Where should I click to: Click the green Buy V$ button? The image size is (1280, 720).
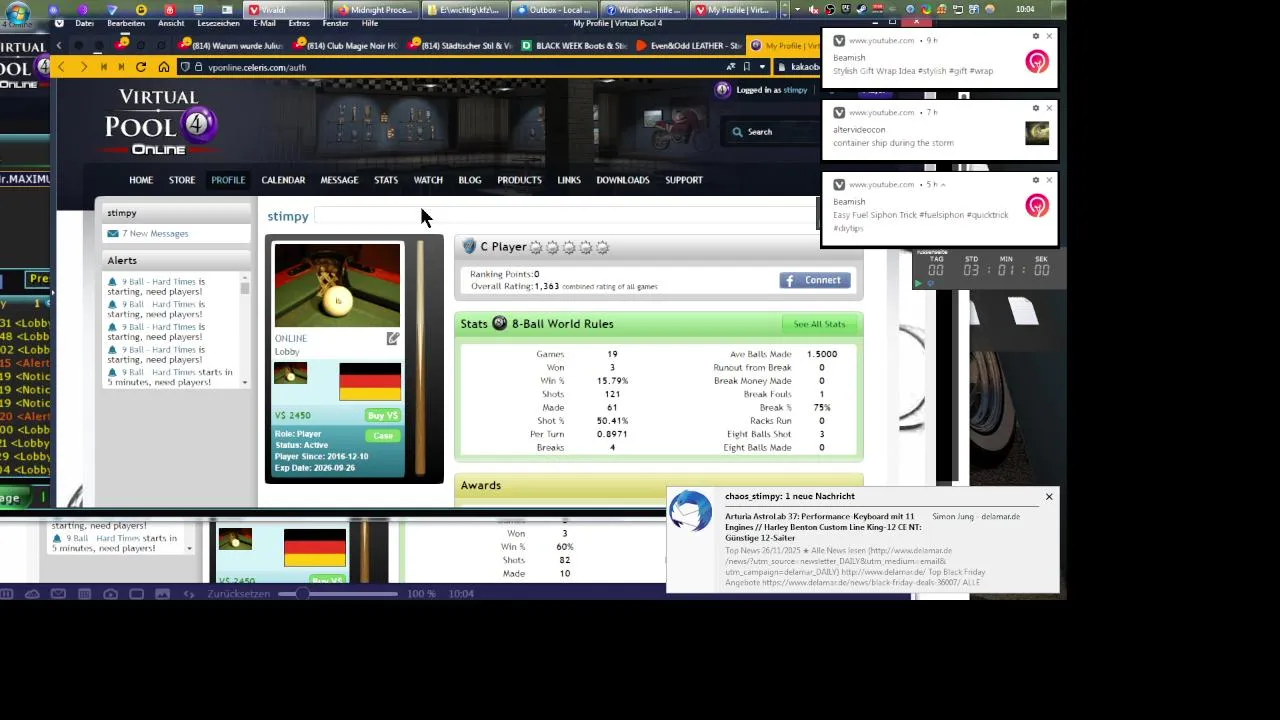pyautogui.click(x=383, y=415)
